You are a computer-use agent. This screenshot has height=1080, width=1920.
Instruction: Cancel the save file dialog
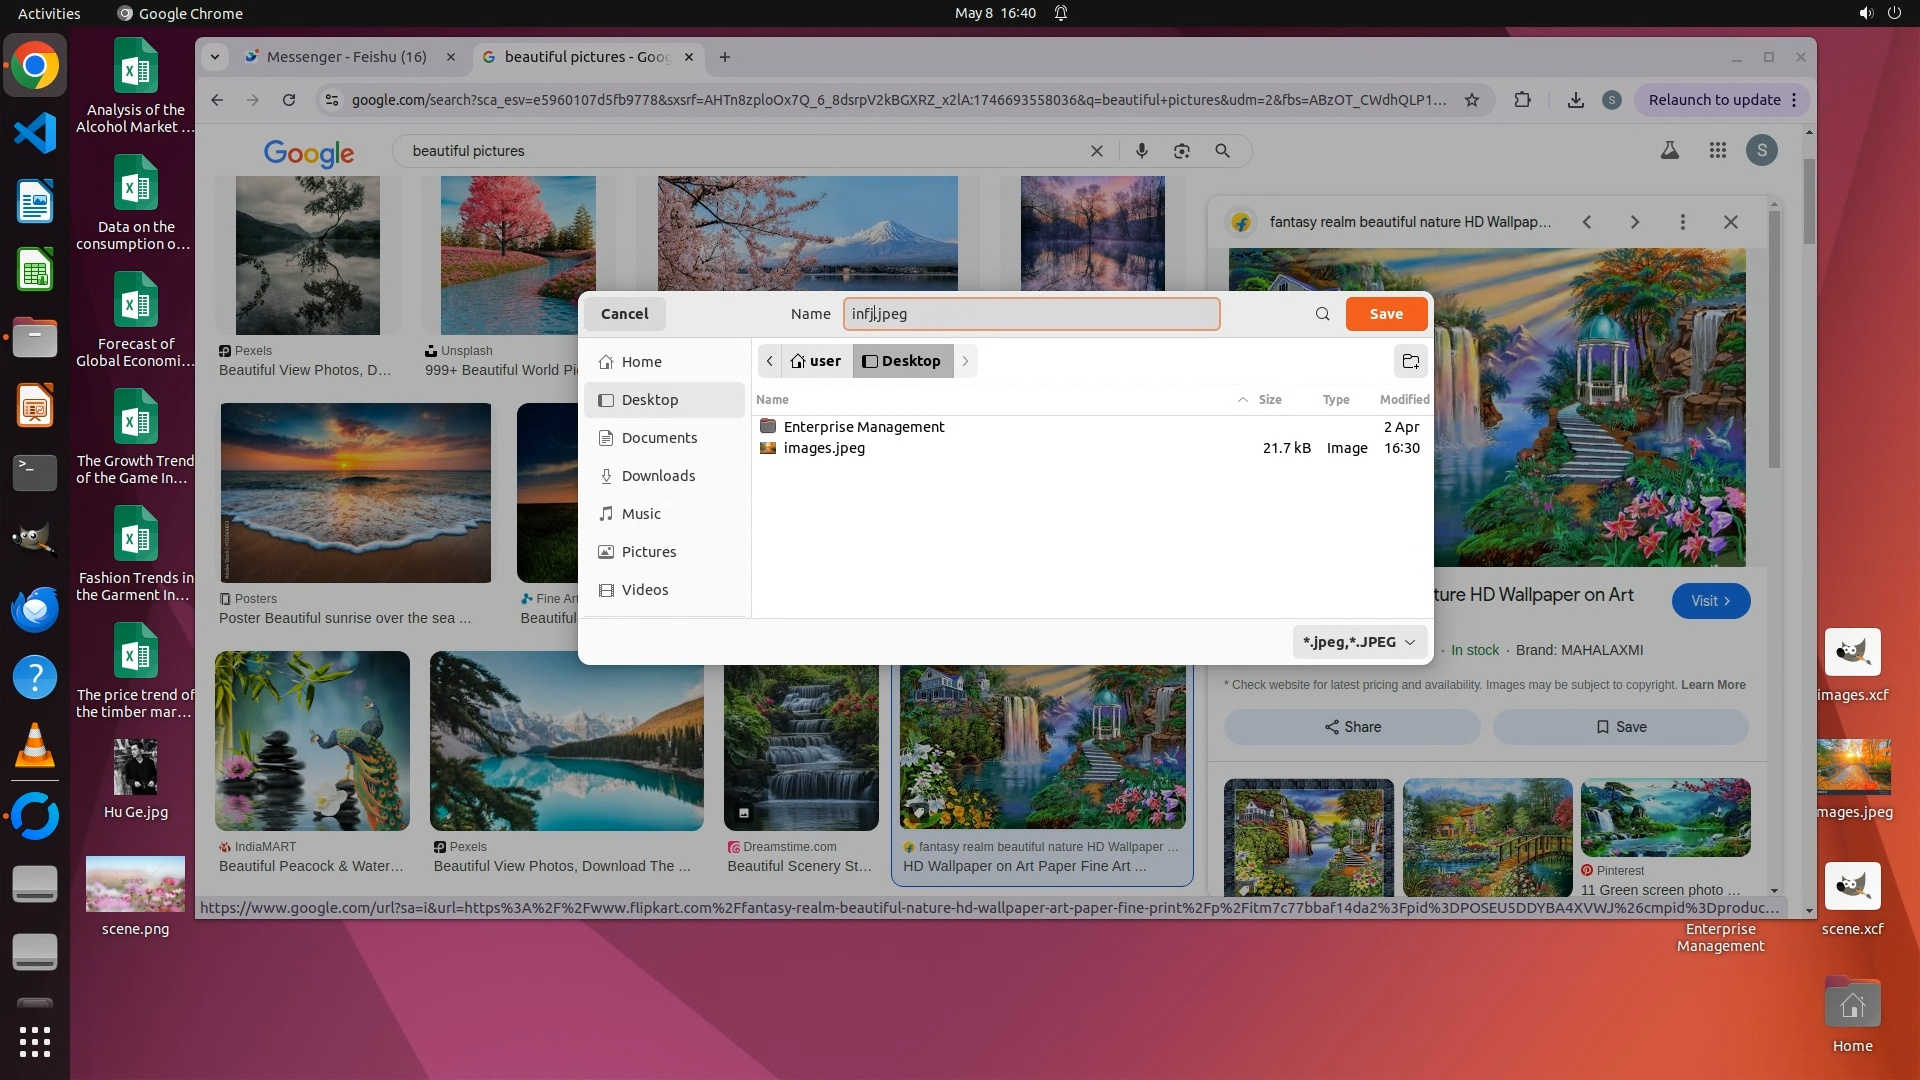click(x=624, y=314)
